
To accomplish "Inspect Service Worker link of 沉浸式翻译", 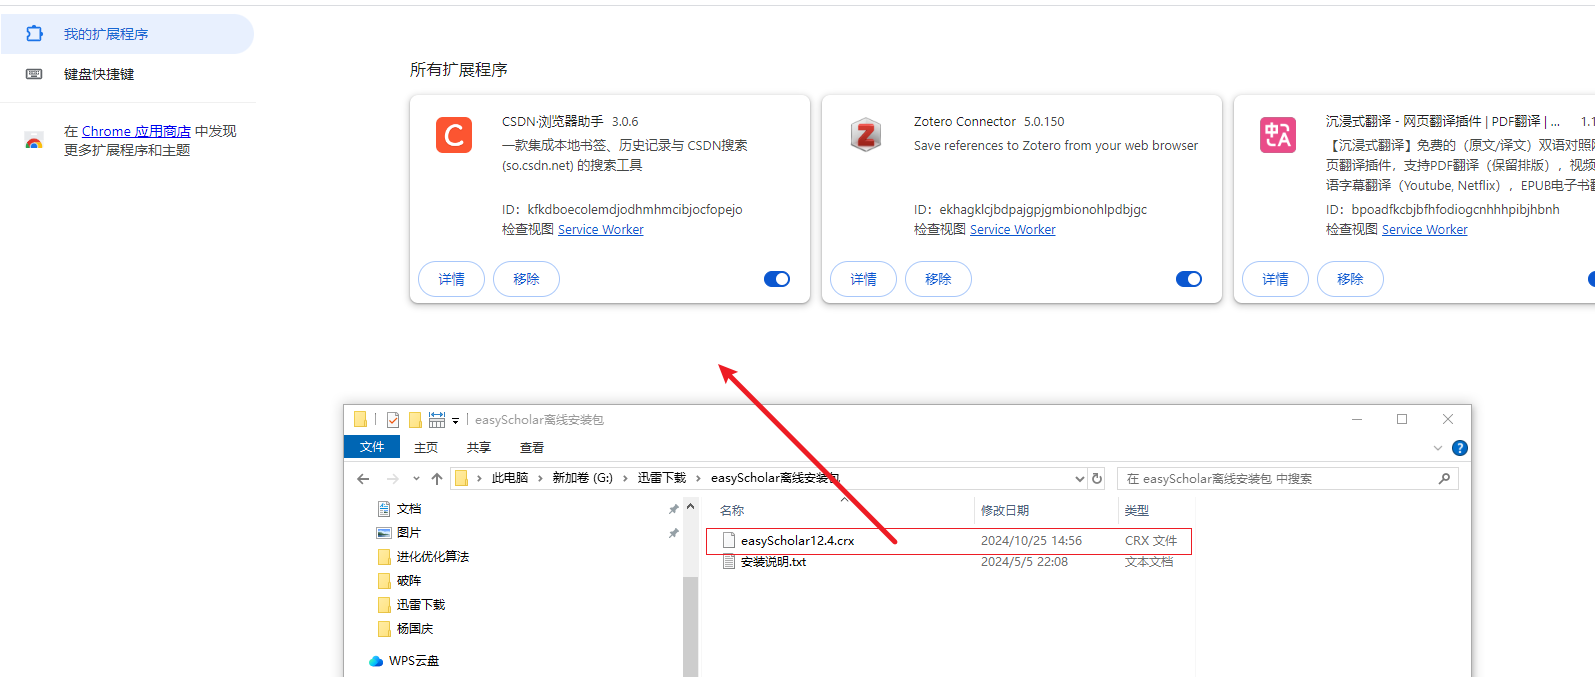I will pos(1424,230).
